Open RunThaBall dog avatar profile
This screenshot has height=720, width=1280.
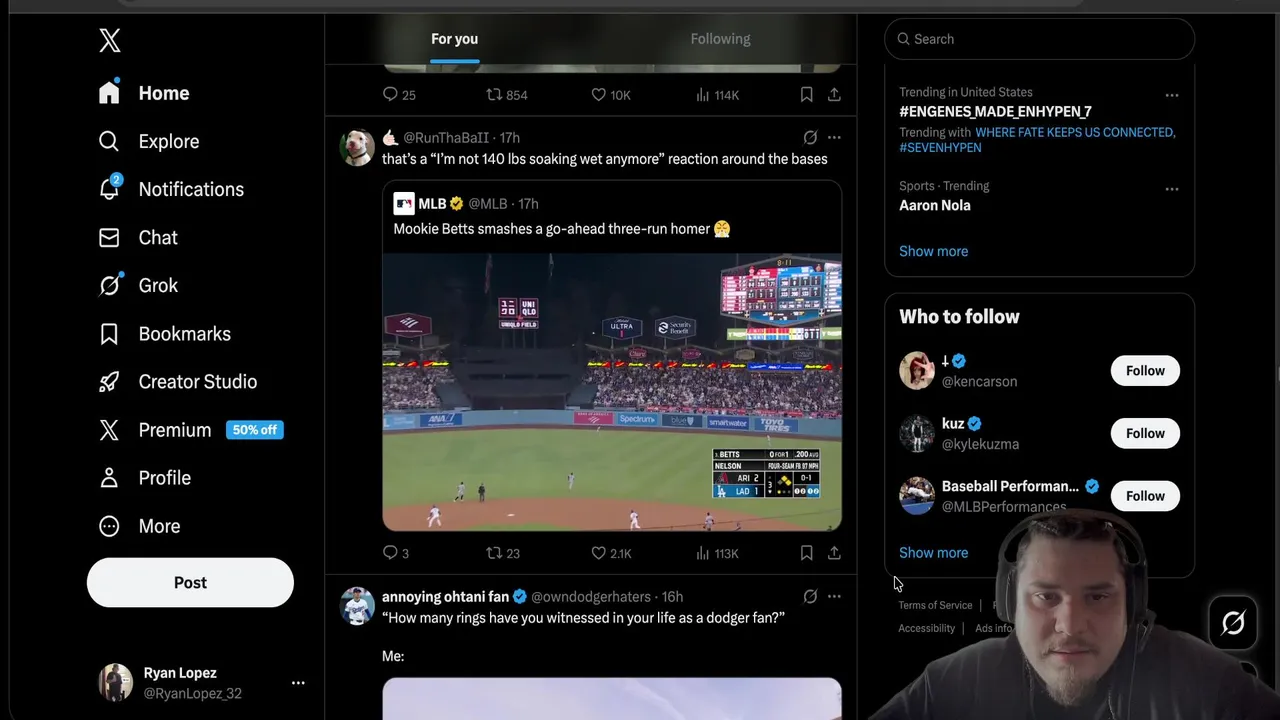[x=357, y=147]
